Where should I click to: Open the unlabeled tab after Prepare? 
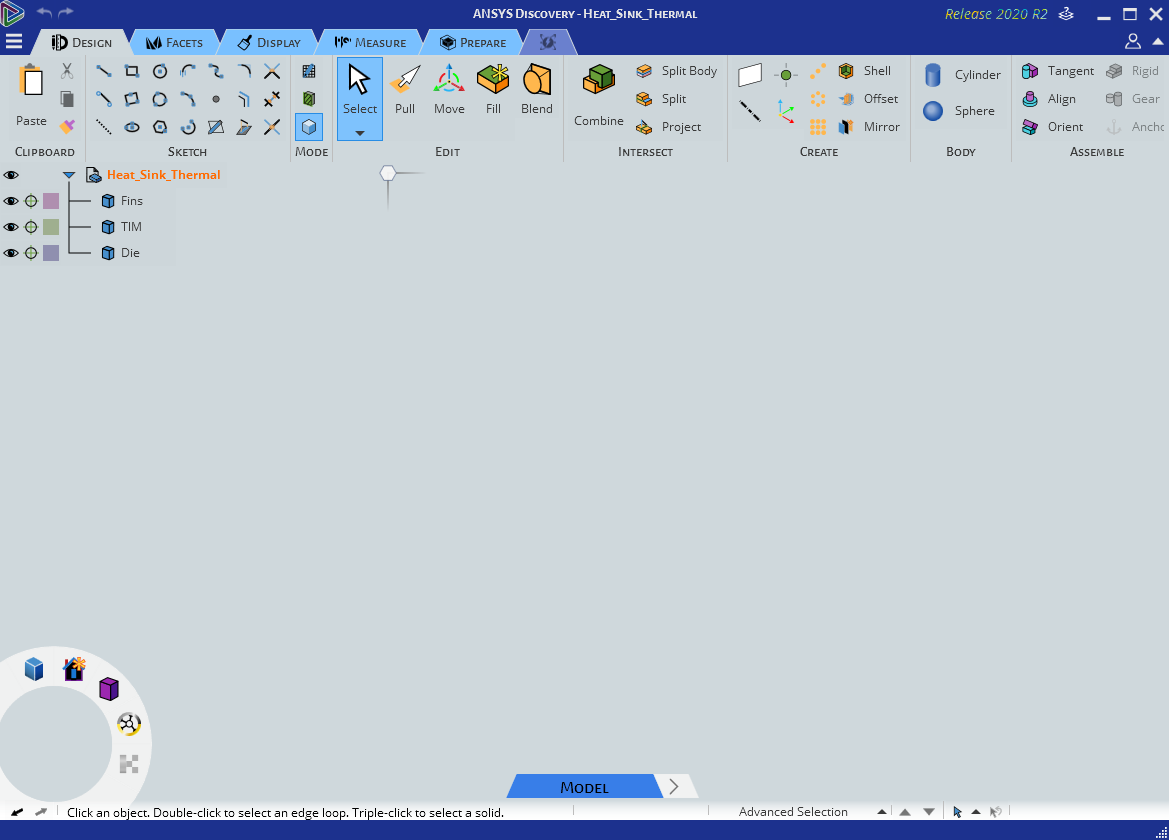[x=548, y=42]
